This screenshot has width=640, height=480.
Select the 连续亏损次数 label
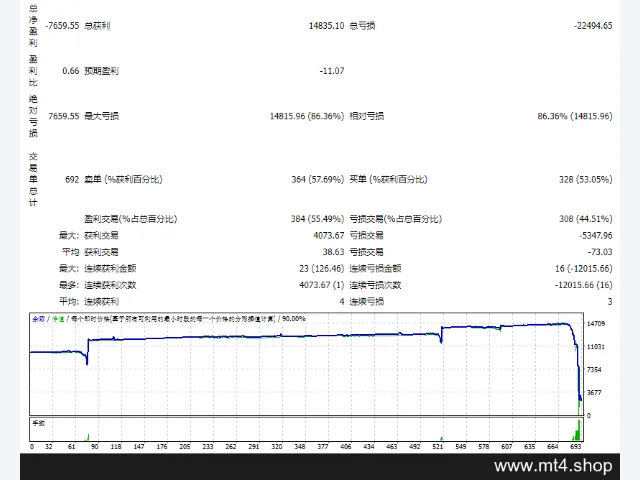coord(376,285)
